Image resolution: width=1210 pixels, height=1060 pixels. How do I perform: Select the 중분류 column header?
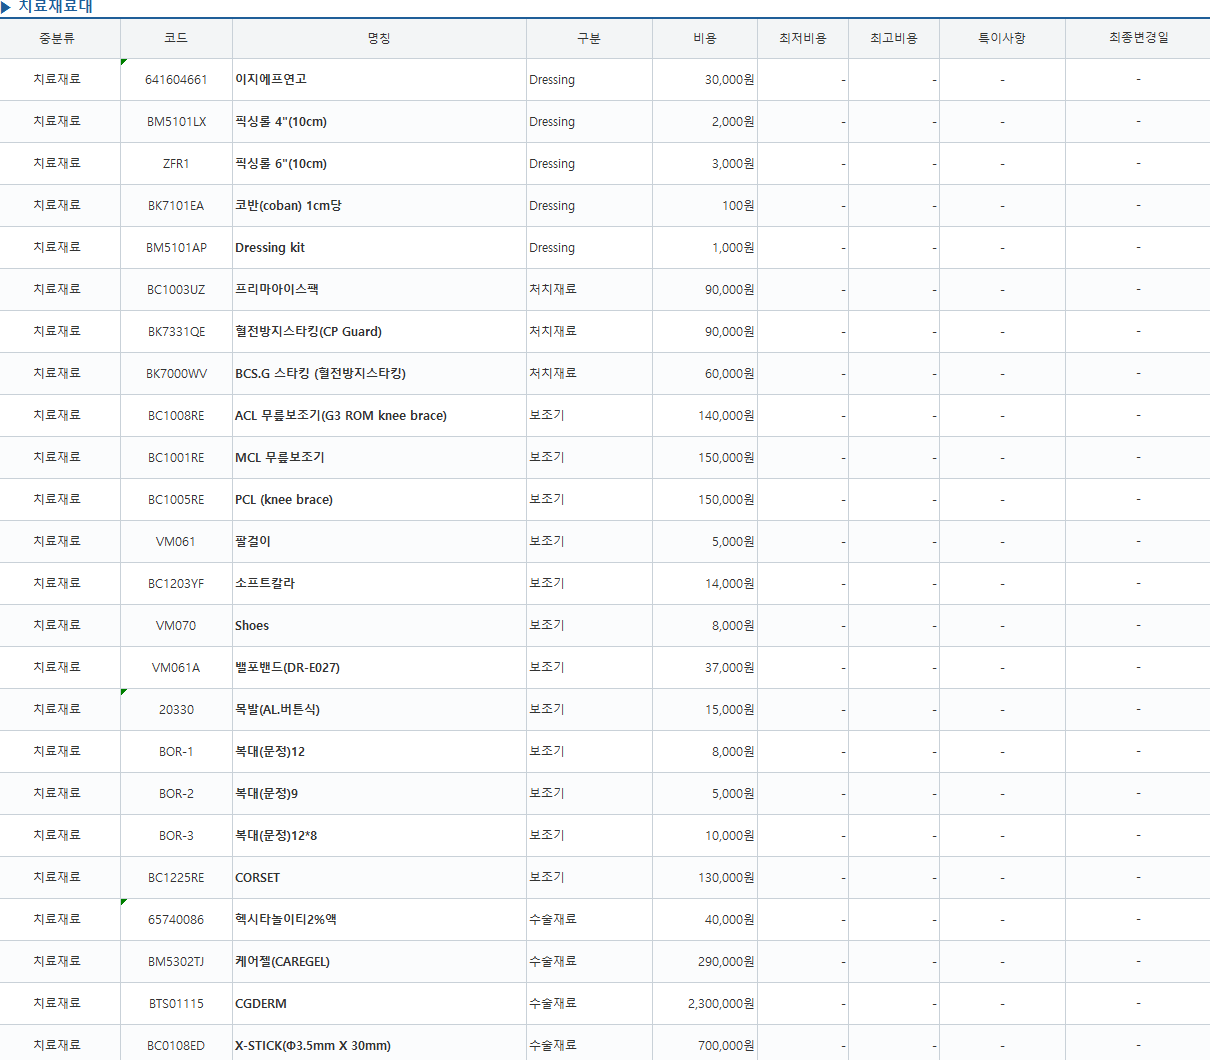point(57,38)
